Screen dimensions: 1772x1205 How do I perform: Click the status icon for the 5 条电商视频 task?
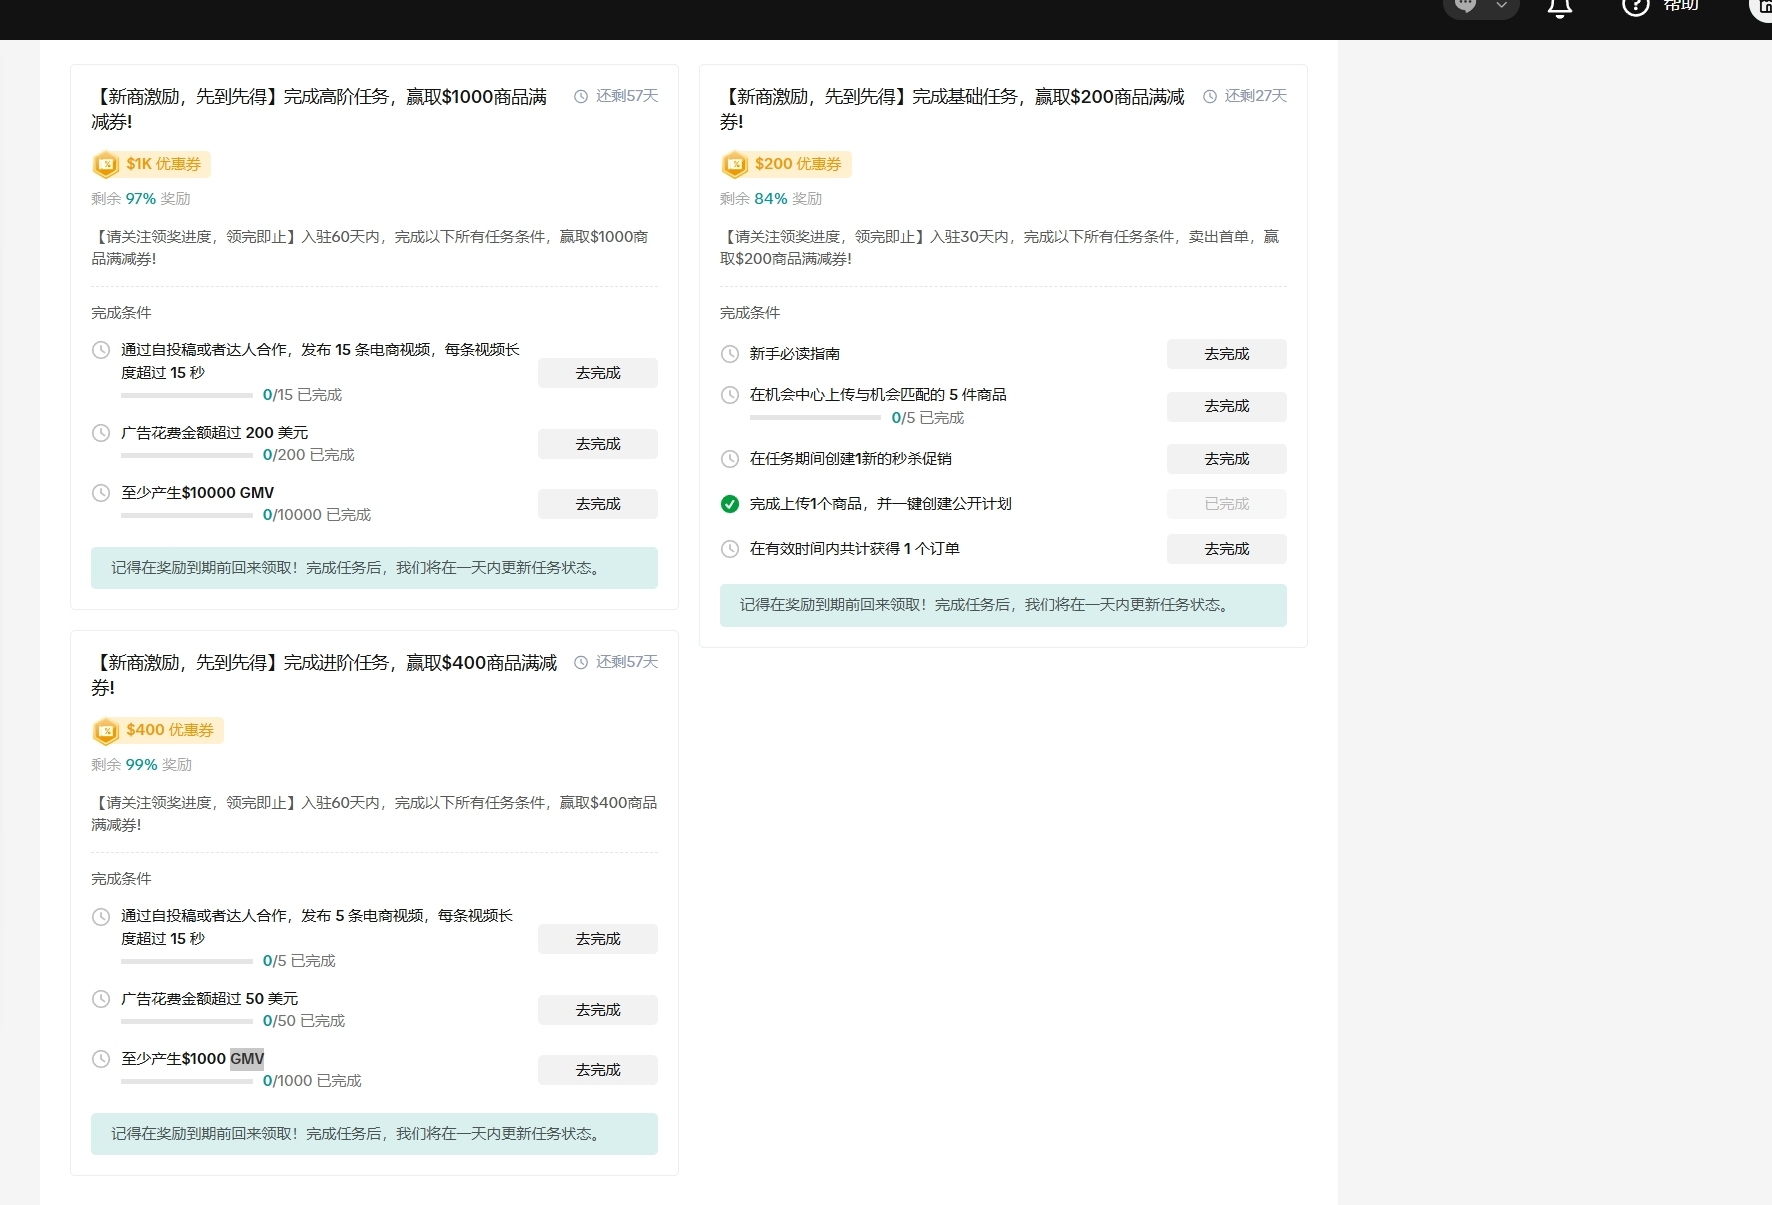(101, 916)
